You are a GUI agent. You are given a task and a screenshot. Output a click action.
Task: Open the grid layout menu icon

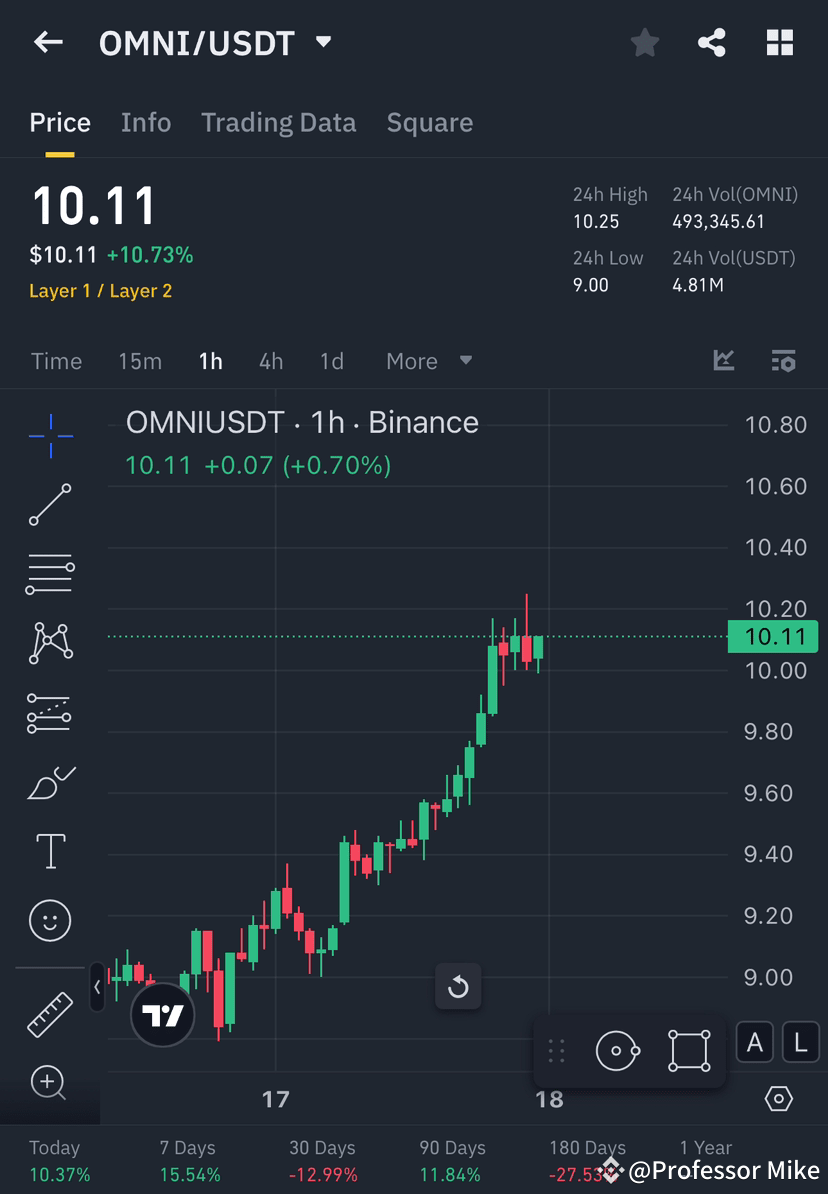click(x=779, y=43)
